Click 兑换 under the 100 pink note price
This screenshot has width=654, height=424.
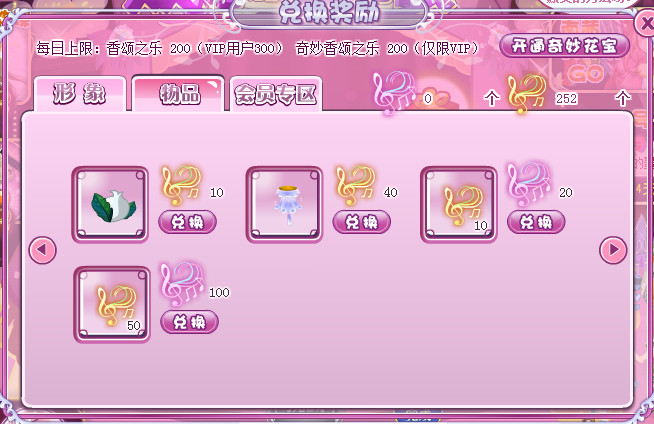(189, 322)
